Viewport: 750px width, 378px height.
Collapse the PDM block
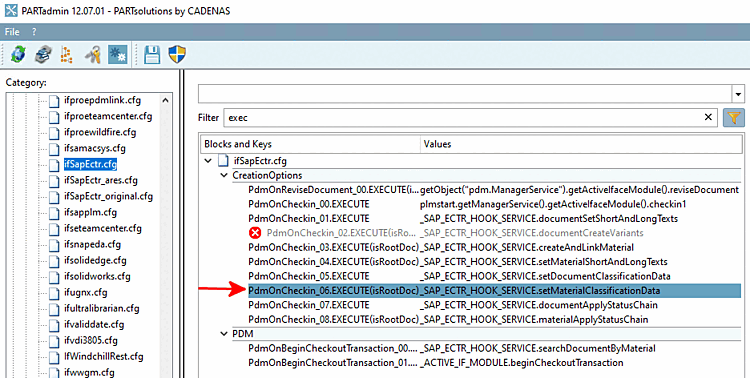(x=223, y=334)
